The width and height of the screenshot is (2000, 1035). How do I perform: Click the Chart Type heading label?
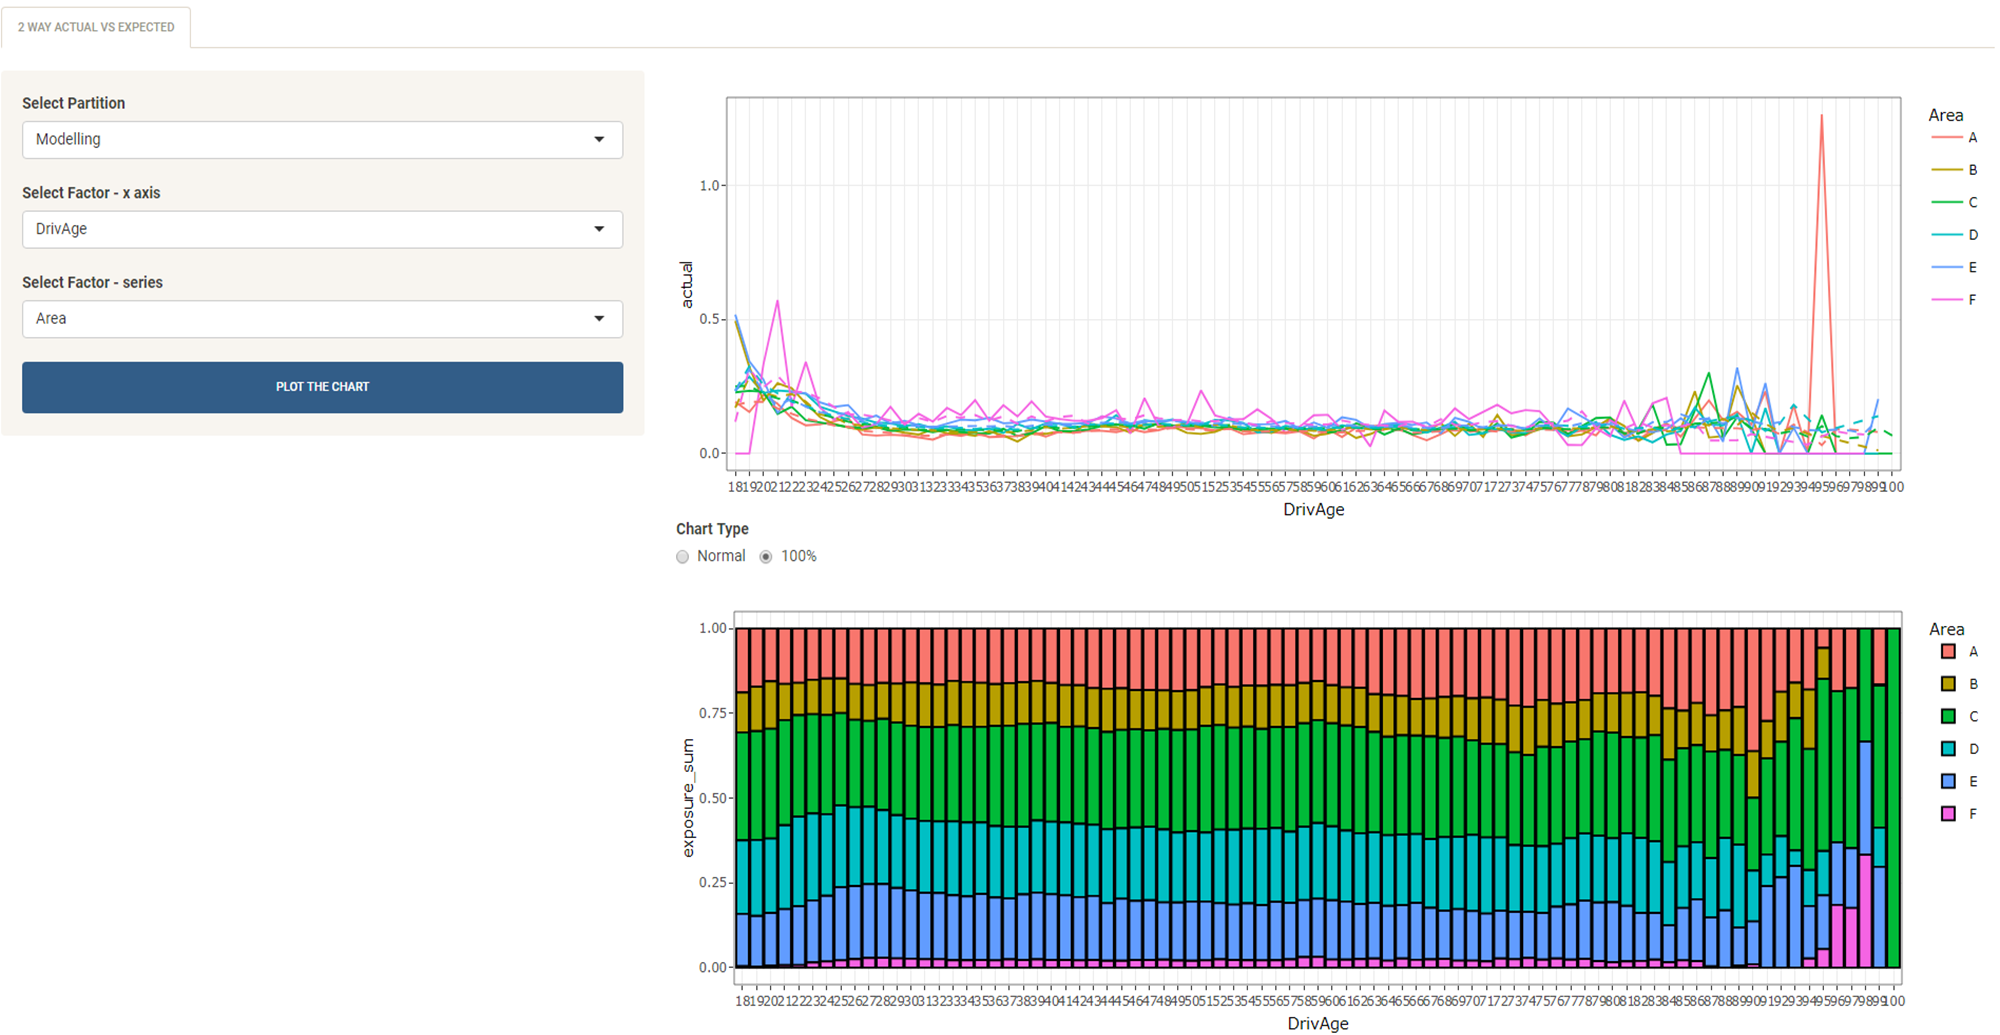tap(712, 529)
